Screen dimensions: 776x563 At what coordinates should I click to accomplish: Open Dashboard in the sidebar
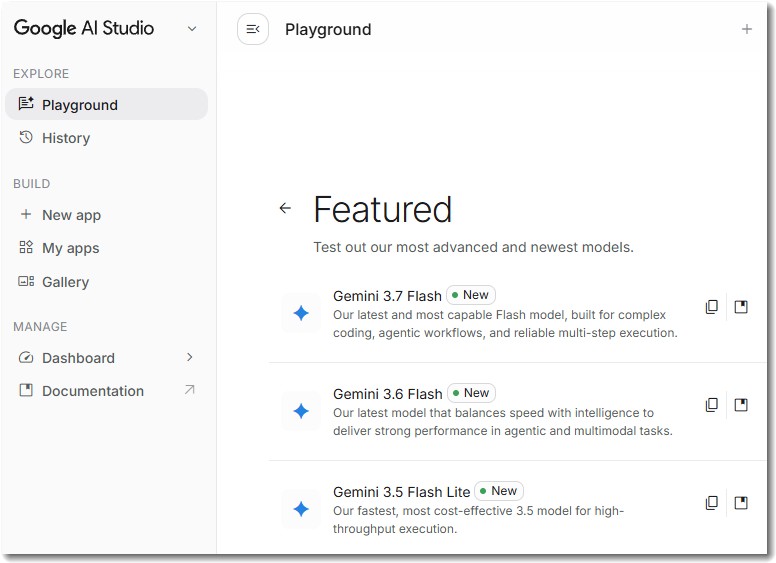pos(106,358)
